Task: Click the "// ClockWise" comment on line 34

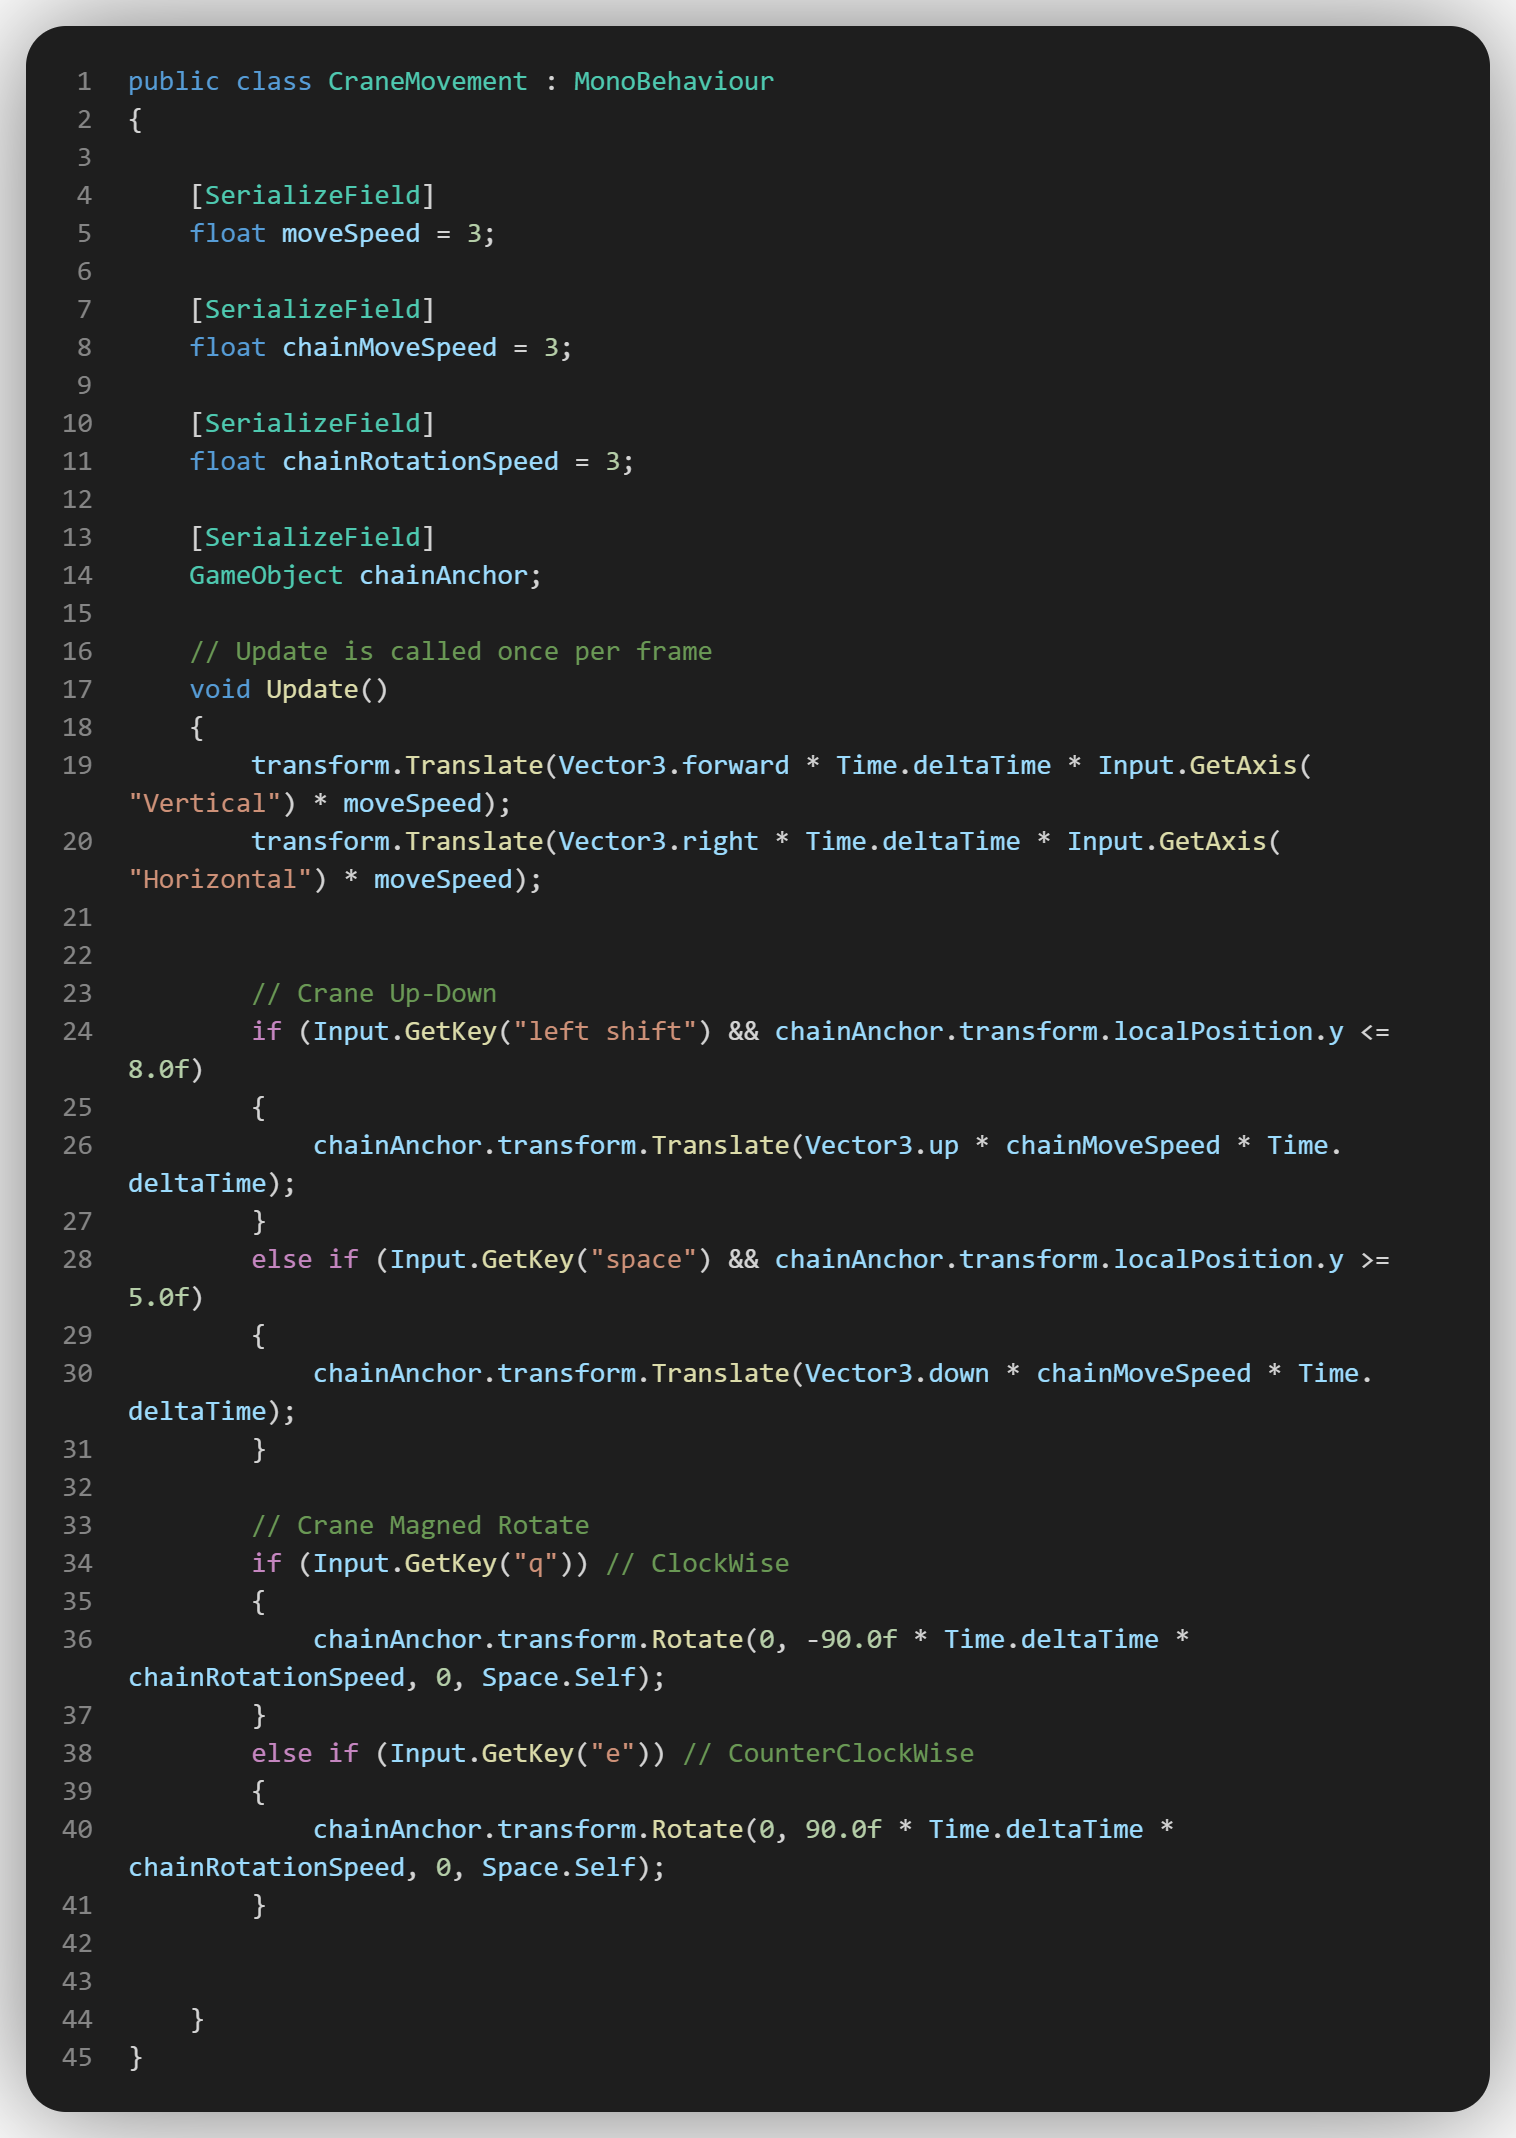Action: (x=697, y=1563)
